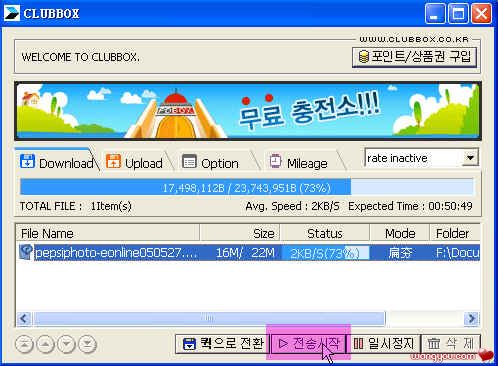The image size is (498, 366).
Task: Click the rate inactive combo box field
Action: click(x=422, y=158)
